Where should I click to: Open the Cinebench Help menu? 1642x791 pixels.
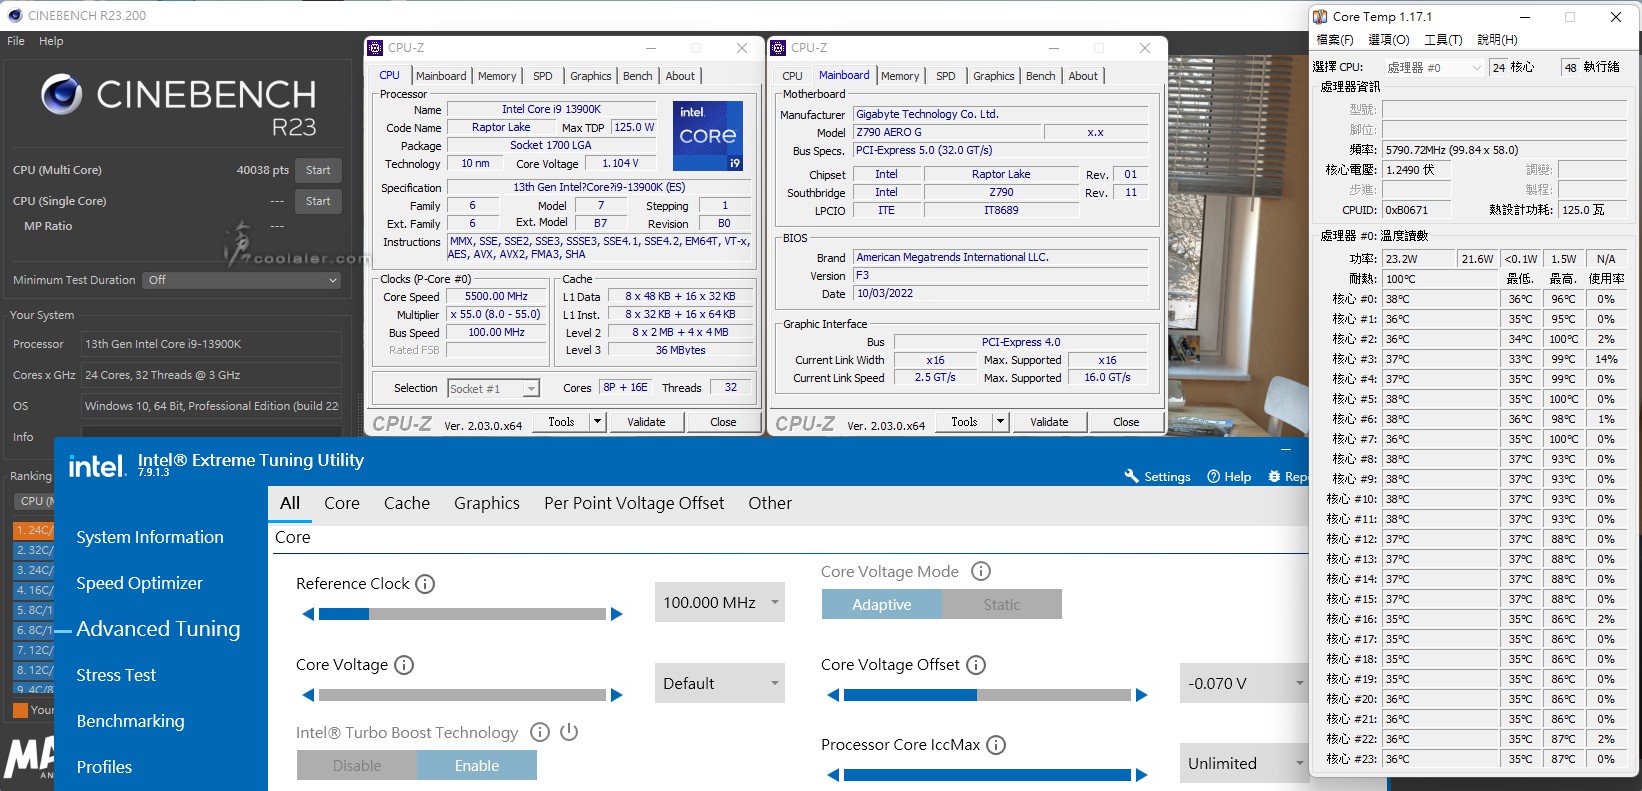pyautogui.click(x=51, y=41)
